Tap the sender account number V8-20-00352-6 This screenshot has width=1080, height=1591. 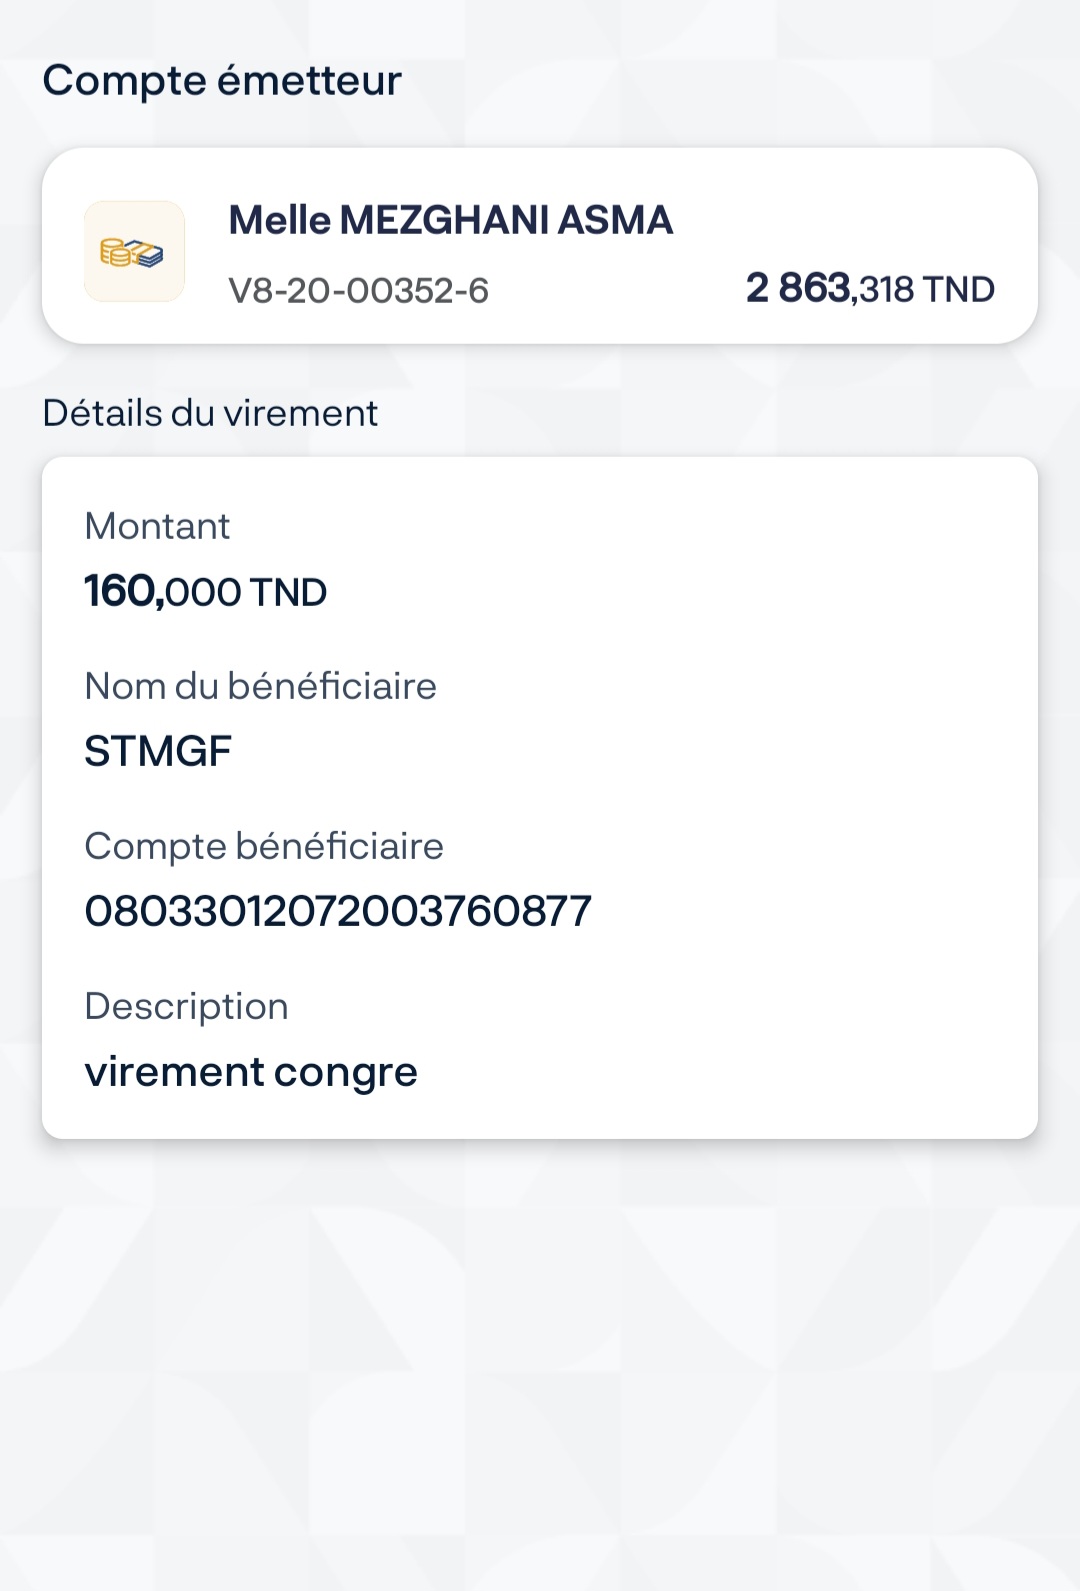click(358, 291)
